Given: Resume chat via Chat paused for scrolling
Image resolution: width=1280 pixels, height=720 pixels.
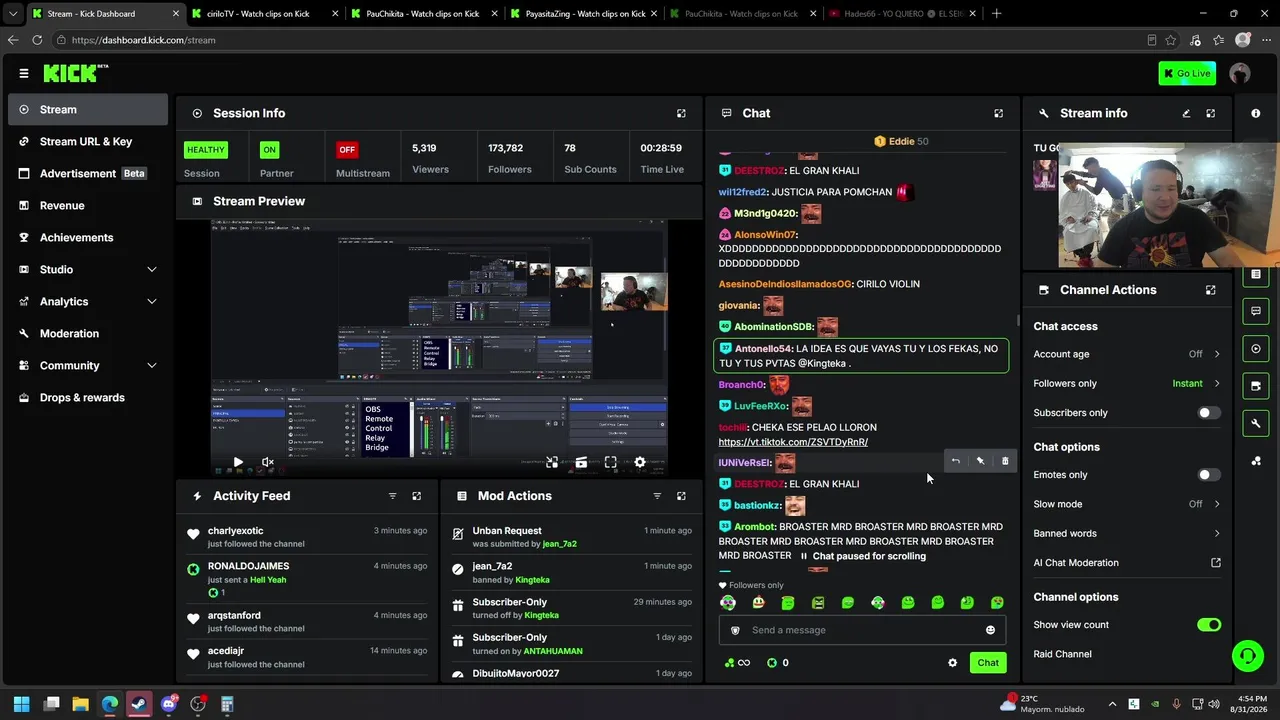Looking at the screenshot, I should click(x=862, y=556).
